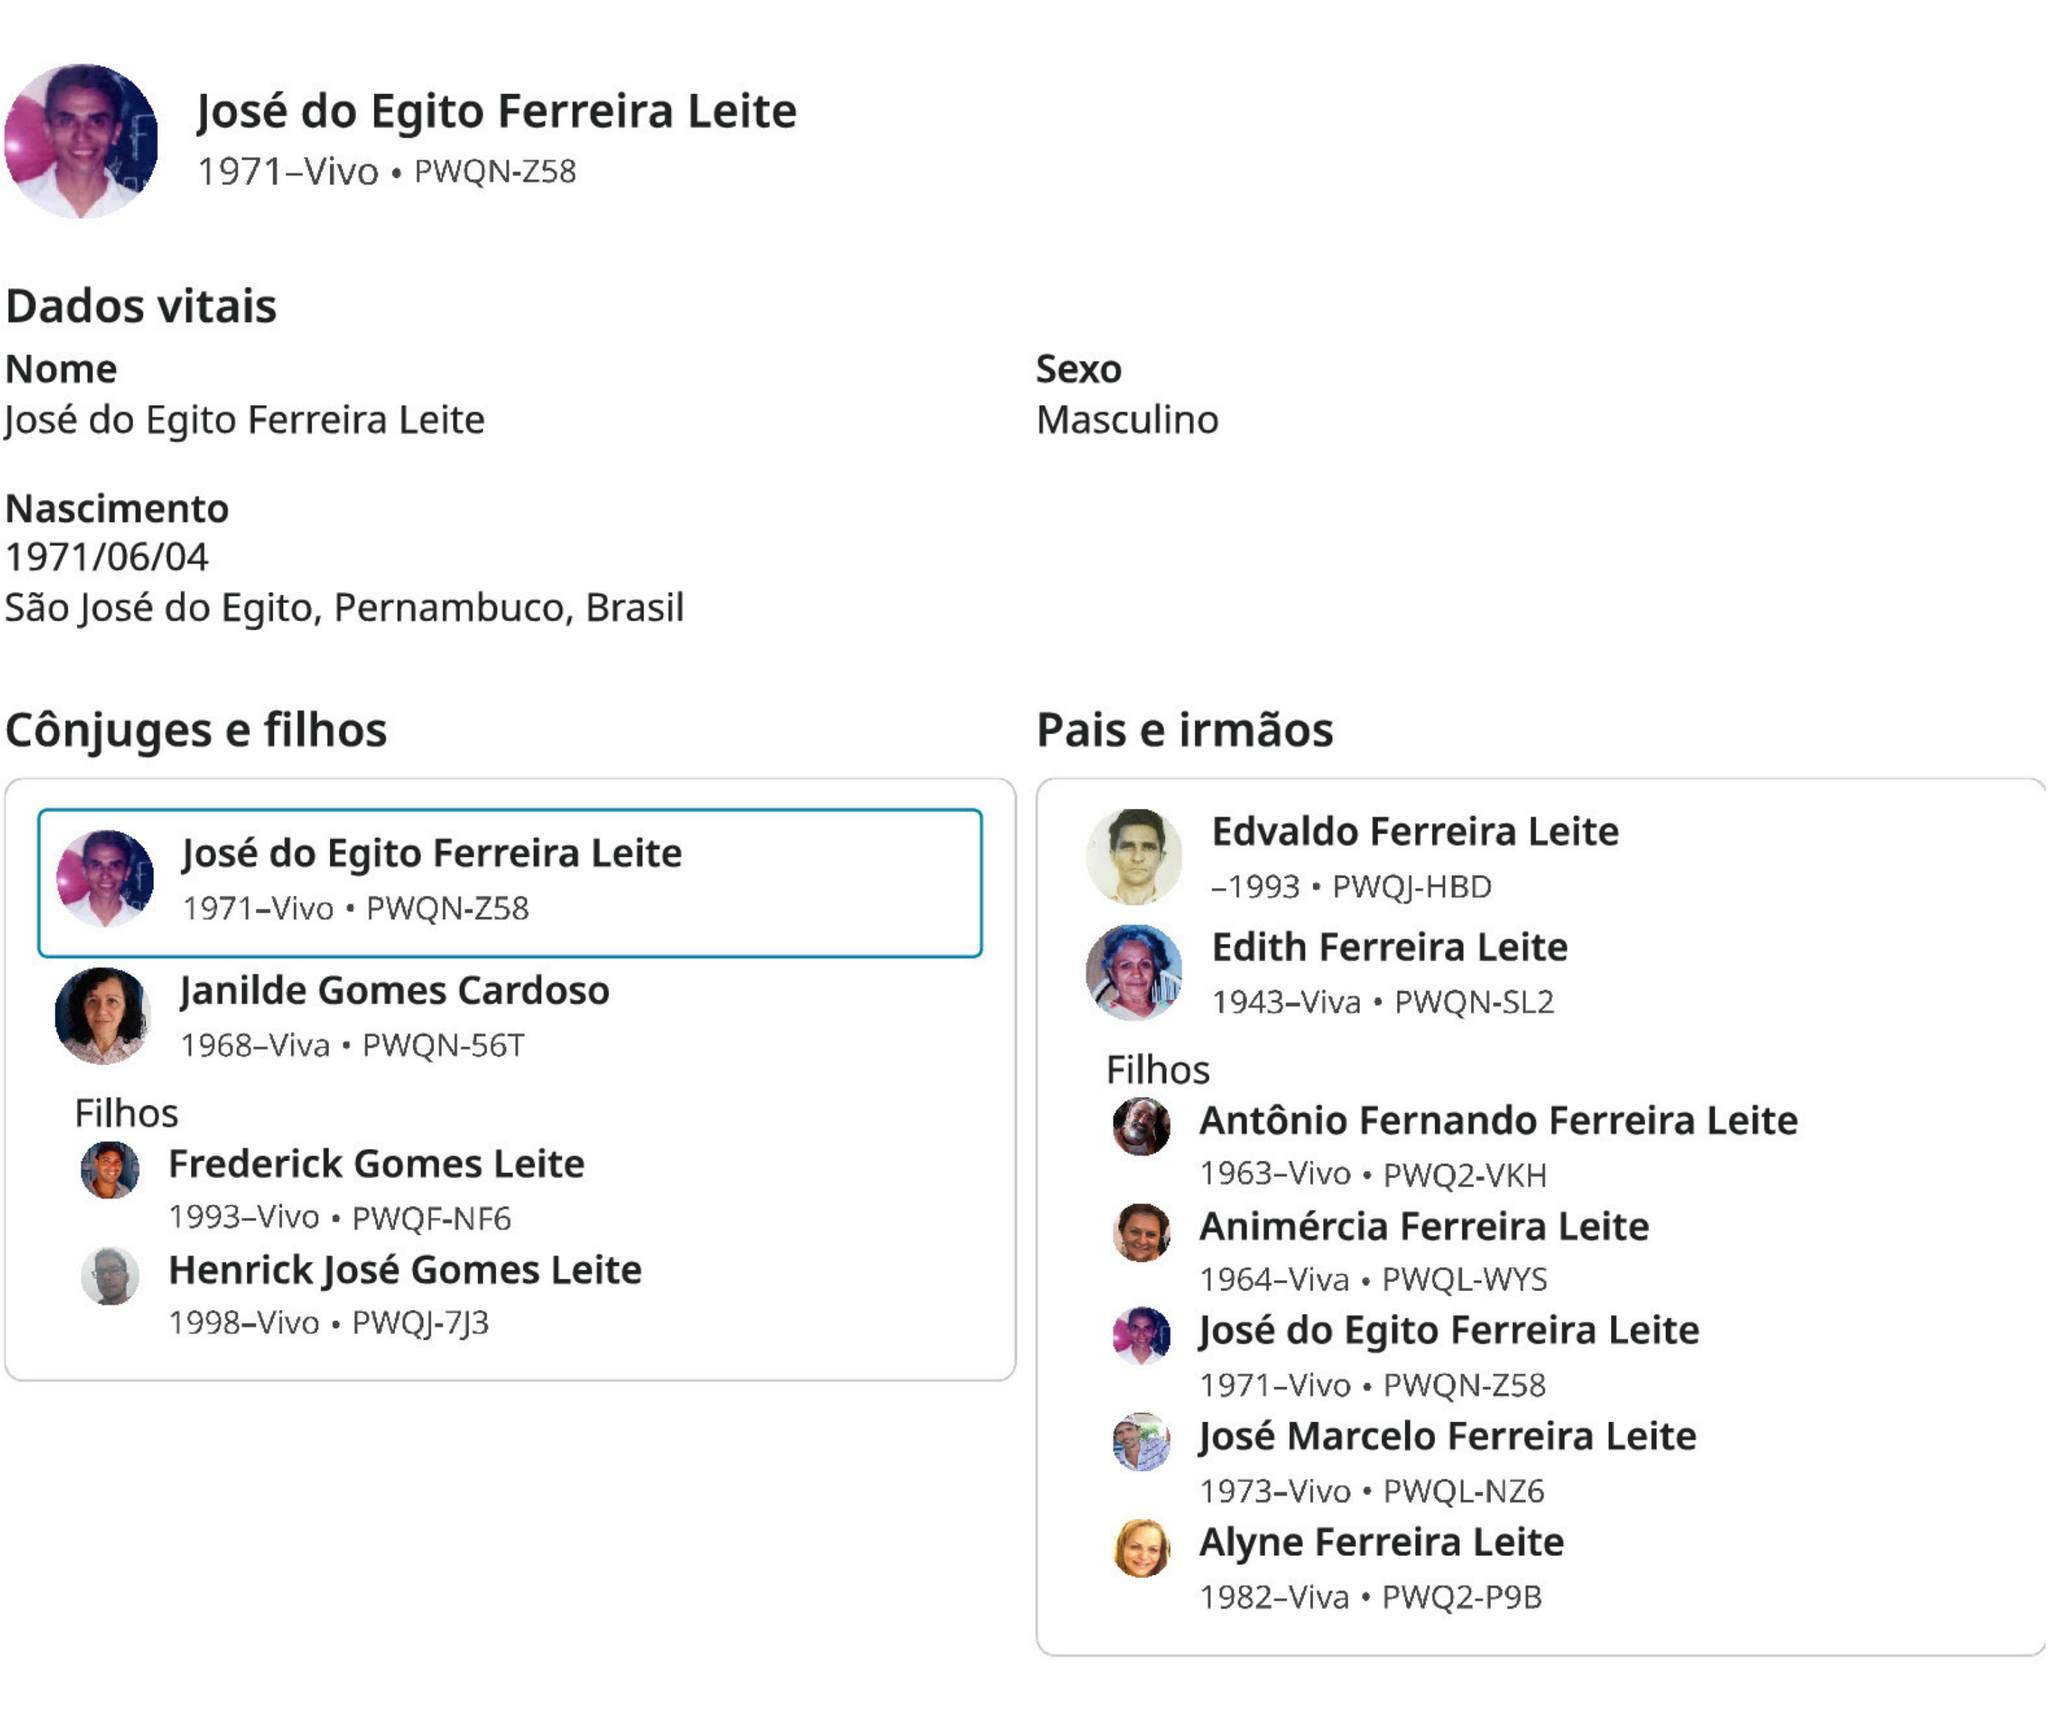Screen dimensions: 2048x1717
Task: Open Henrick José Gomes Leite link
Action: 405,1270
